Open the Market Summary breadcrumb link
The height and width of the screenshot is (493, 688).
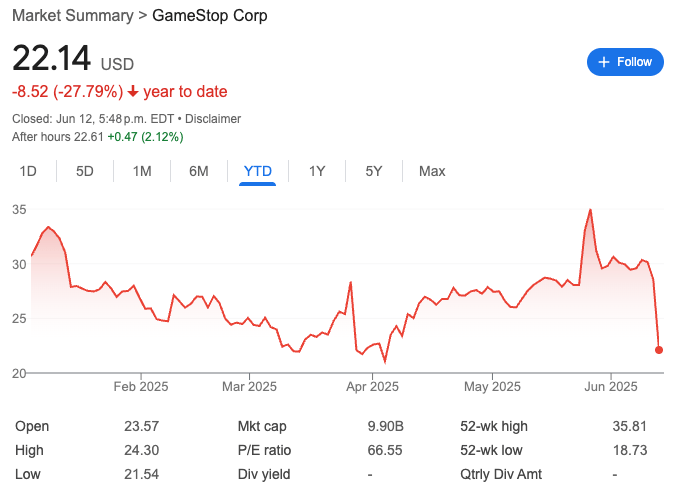click(73, 15)
